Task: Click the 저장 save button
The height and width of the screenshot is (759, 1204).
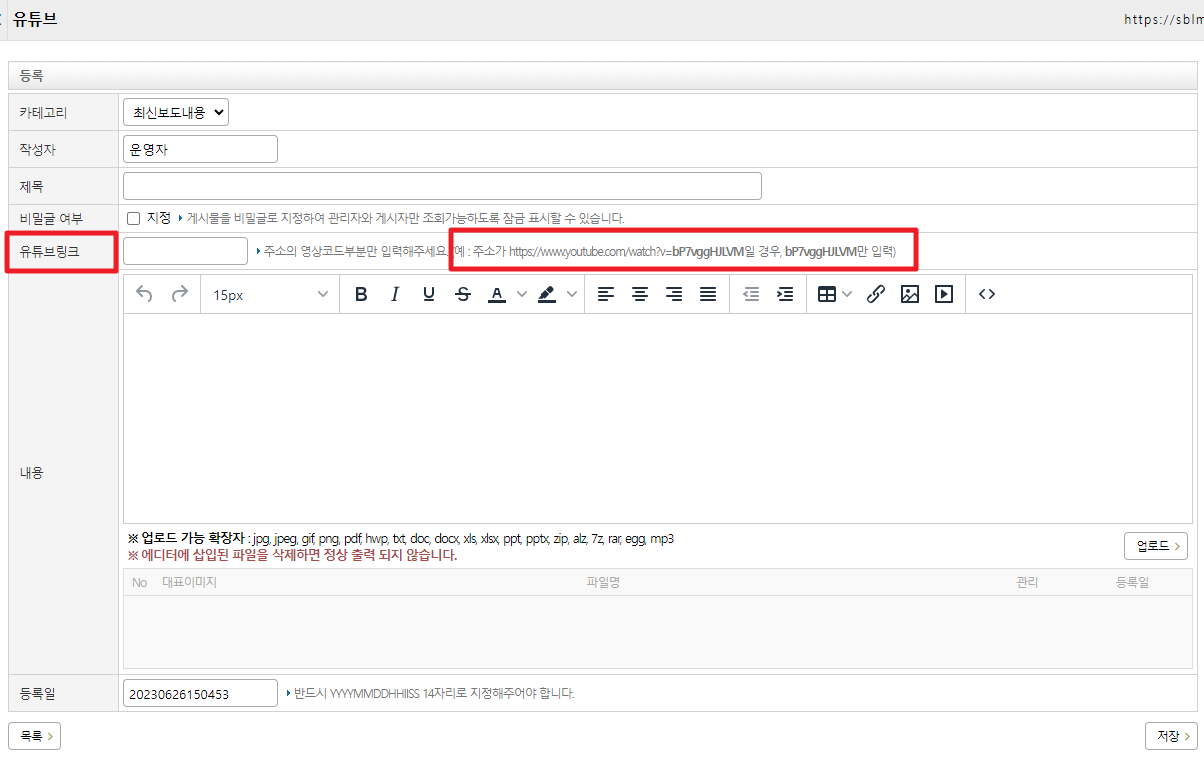Action: tap(1171, 736)
